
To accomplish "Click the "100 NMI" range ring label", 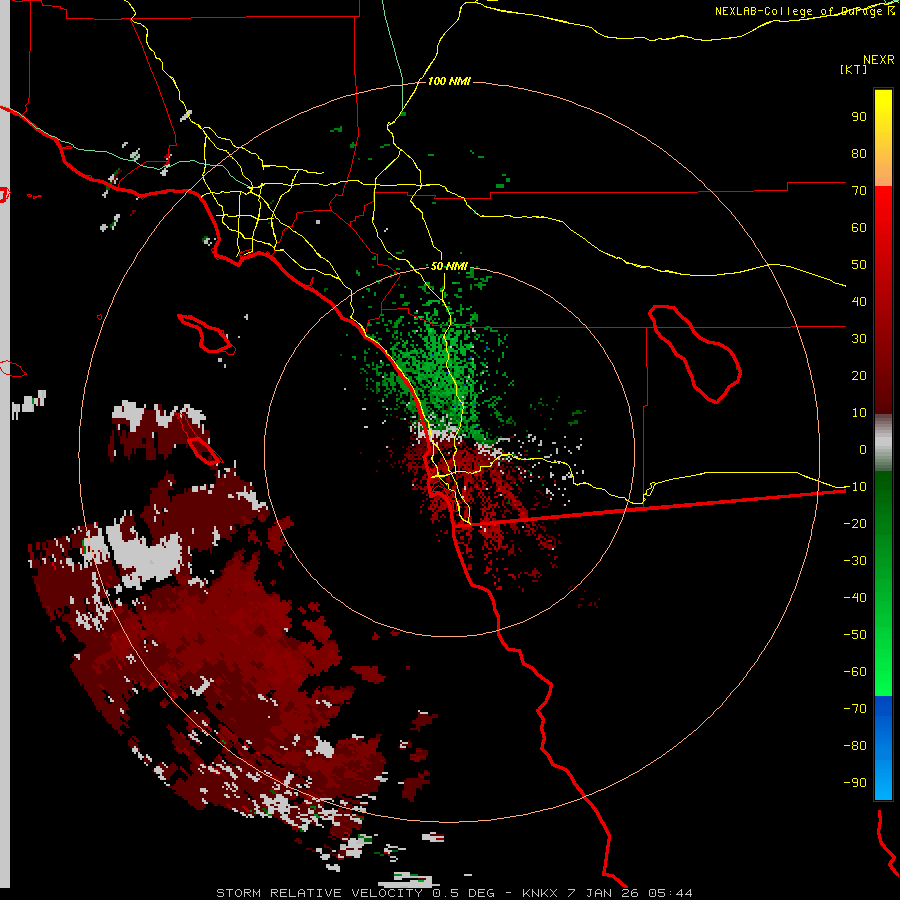I will (x=449, y=81).
